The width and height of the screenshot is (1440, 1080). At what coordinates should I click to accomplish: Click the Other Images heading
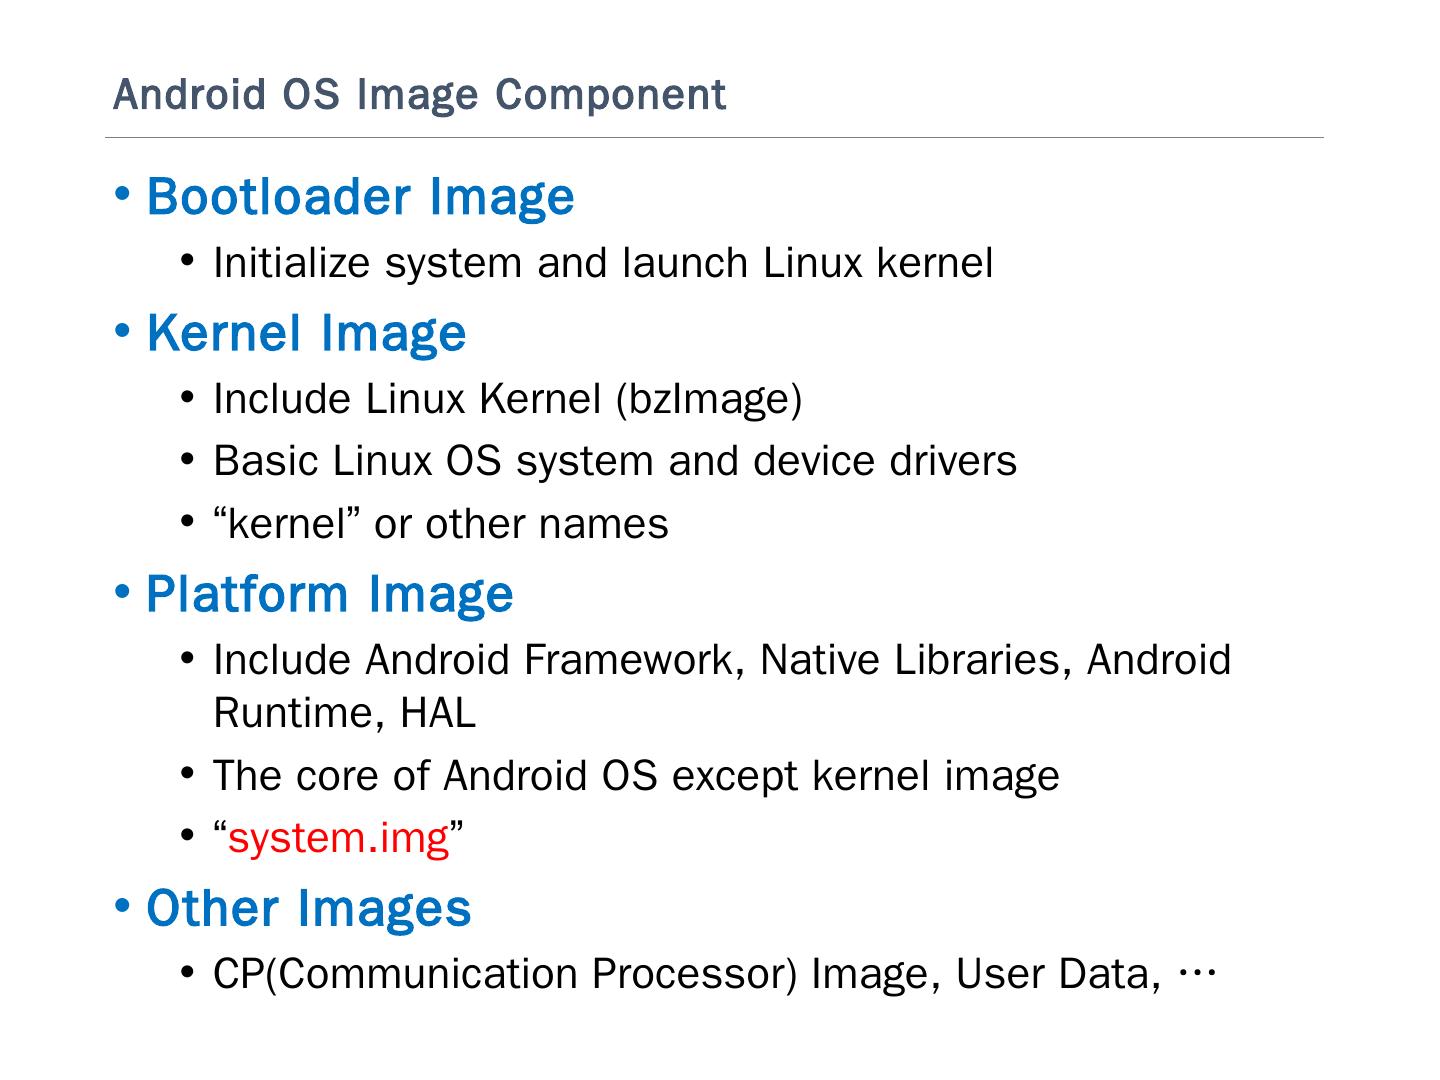pos(308,908)
